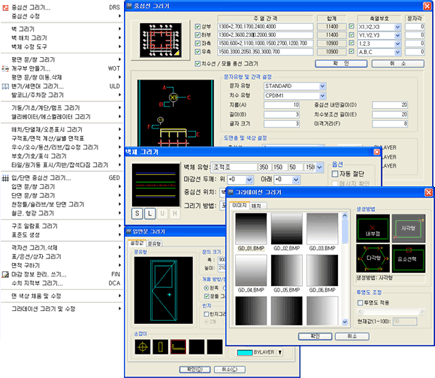The height and width of the screenshot is (378, 435).
Task: Click 취소 in the gradient dialog
Action: 352,336
